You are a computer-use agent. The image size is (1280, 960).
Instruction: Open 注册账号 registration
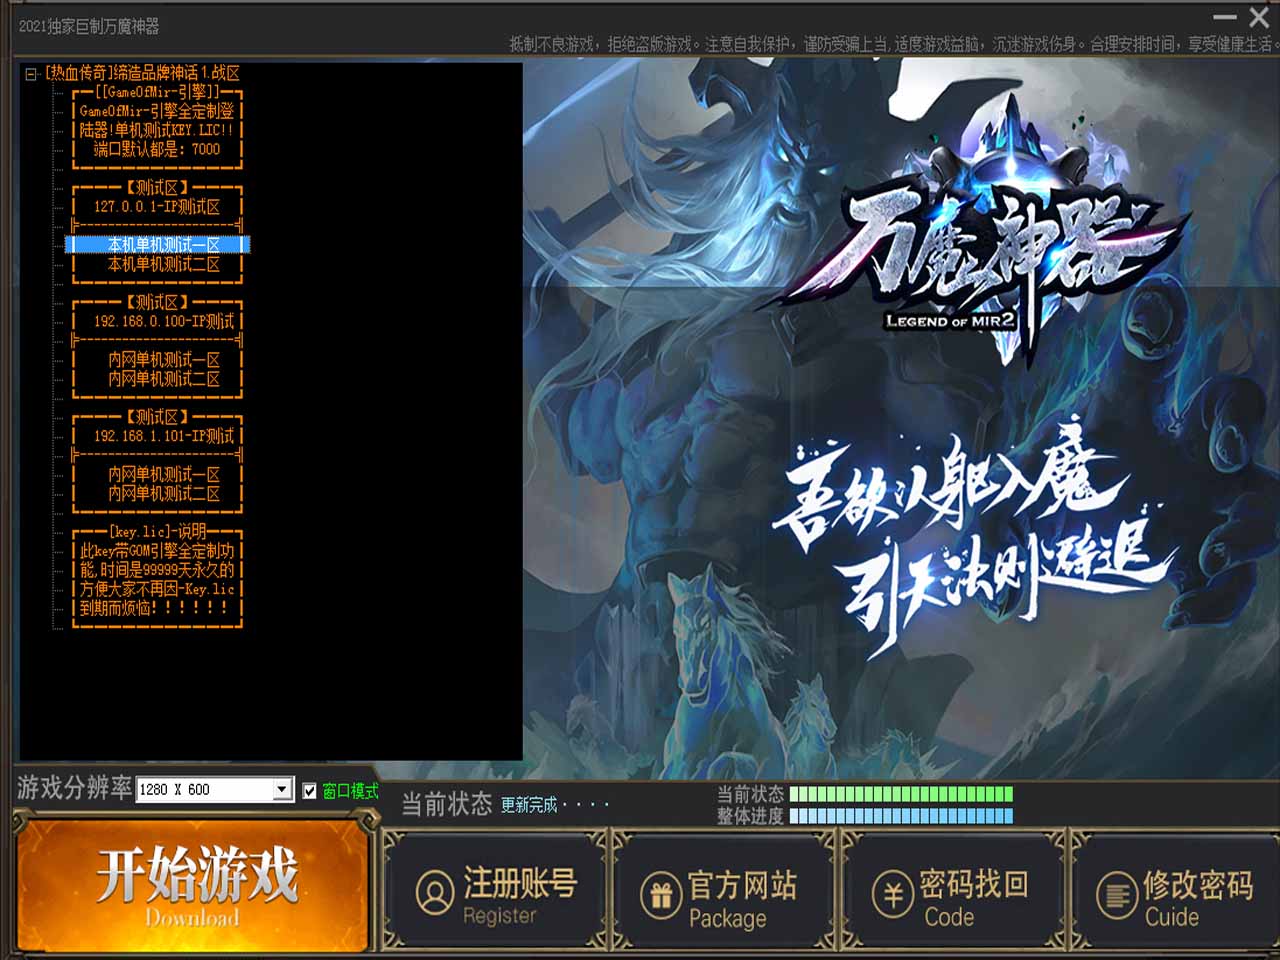pos(496,891)
